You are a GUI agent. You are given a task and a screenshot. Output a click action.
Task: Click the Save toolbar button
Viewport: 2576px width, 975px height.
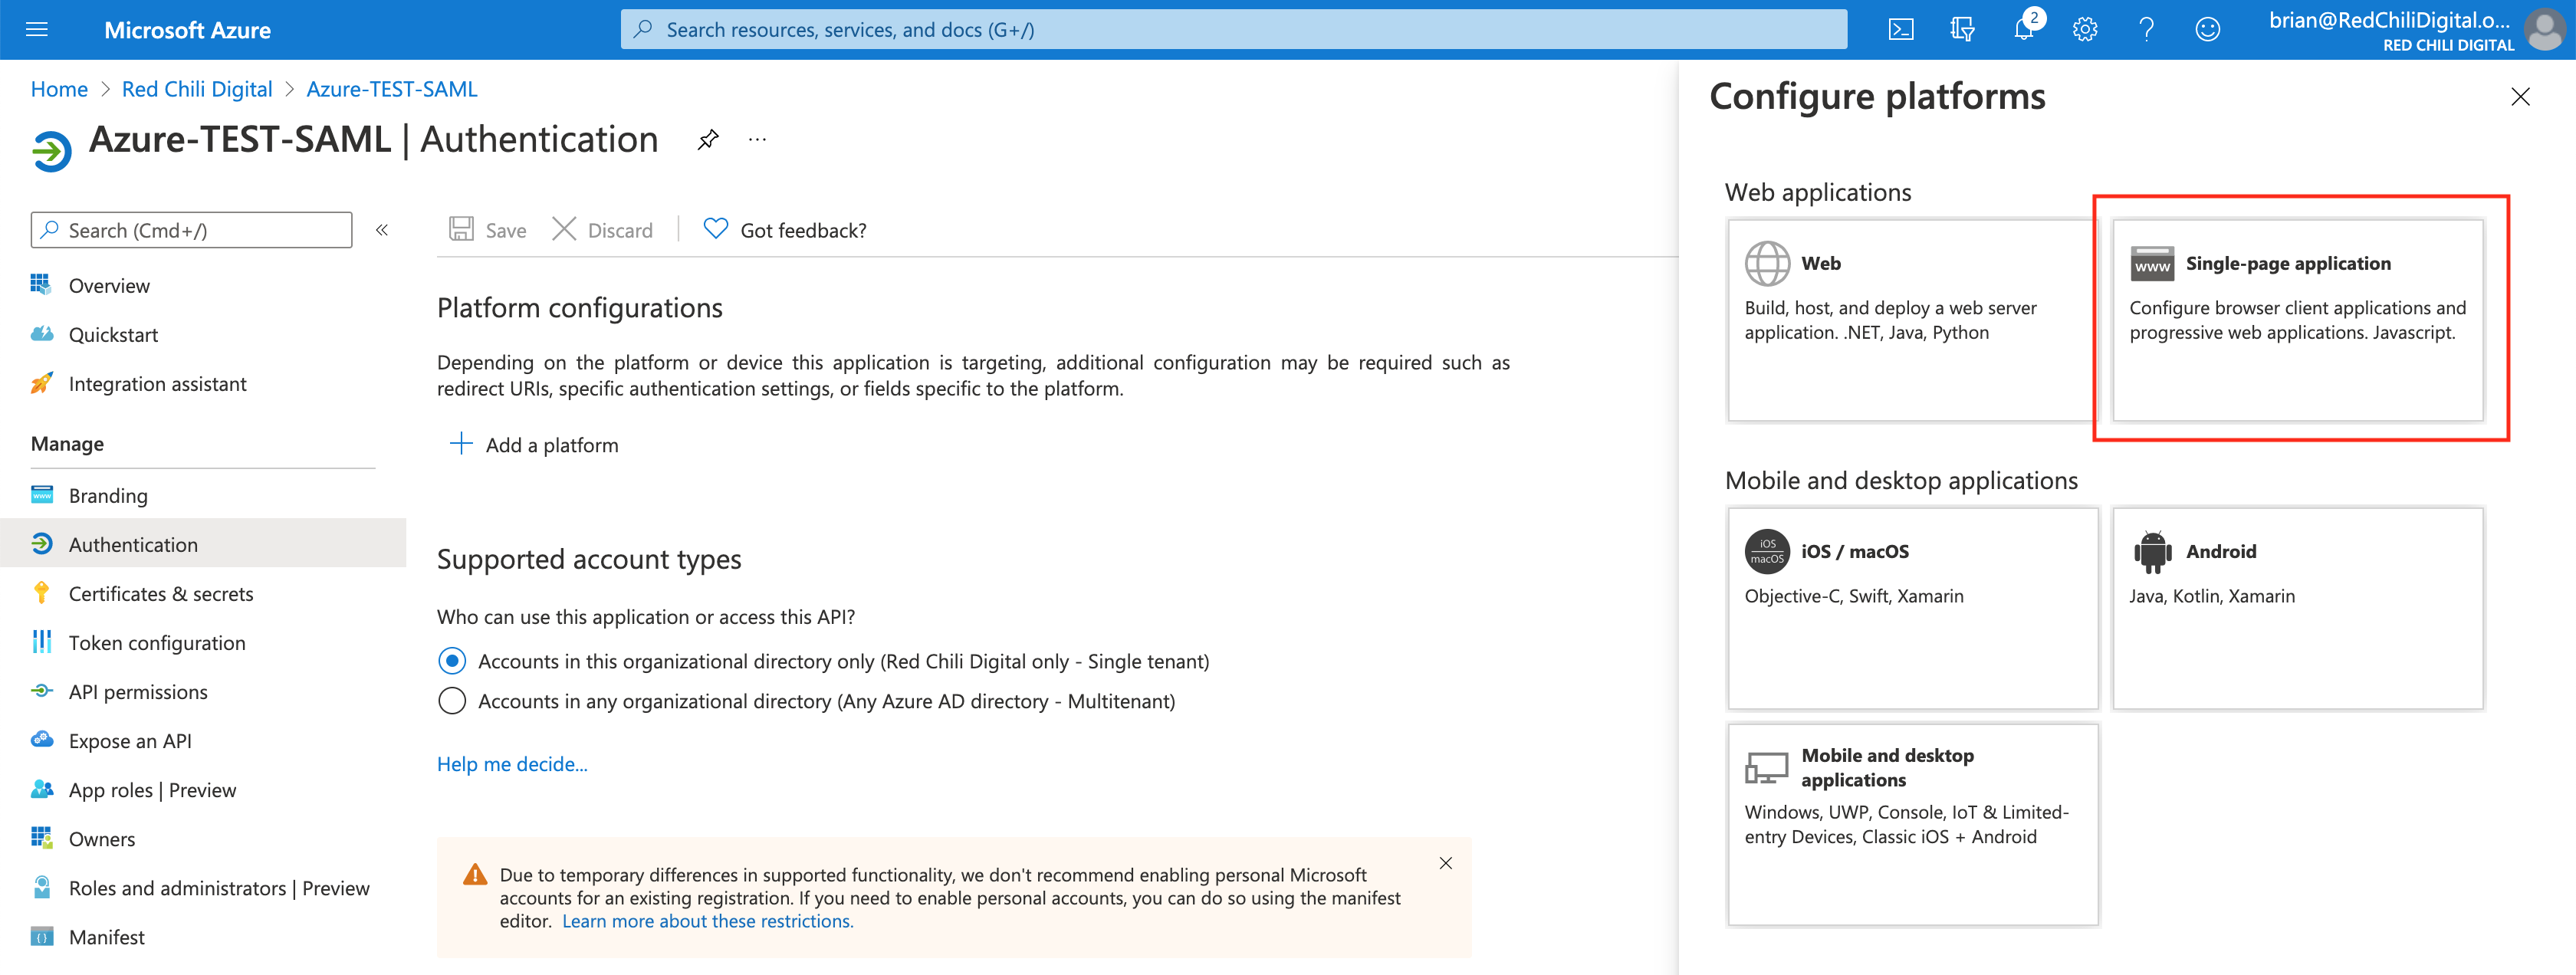pos(488,230)
